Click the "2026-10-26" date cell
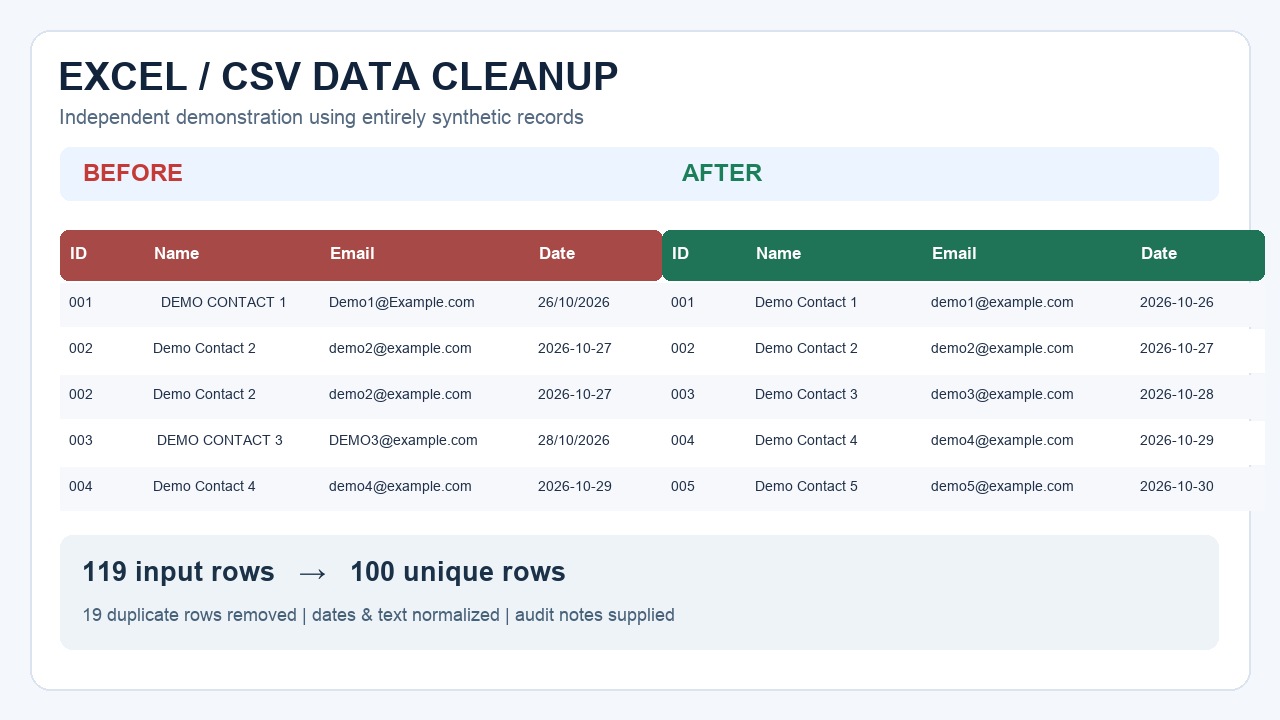This screenshot has height=720, width=1280. pos(1177,302)
